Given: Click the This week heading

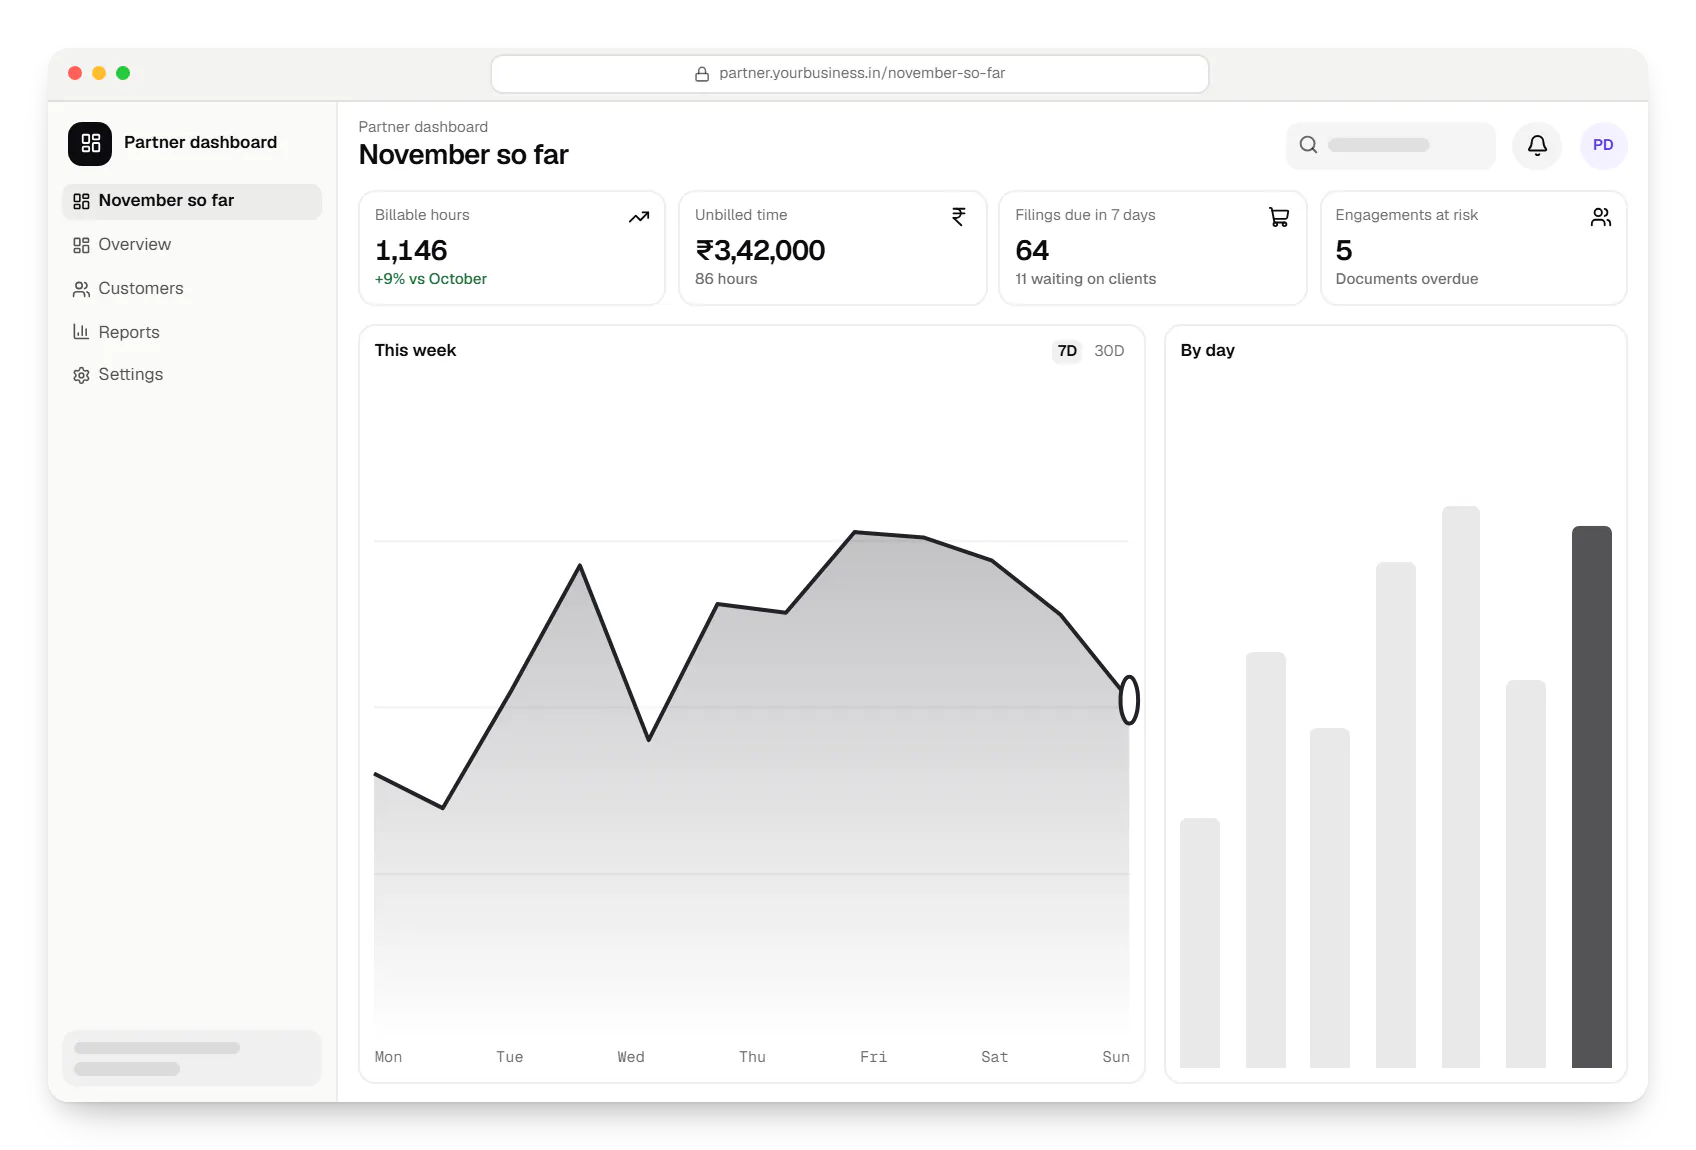Looking at the screenshot, I should pyautogui.click(x=415, y=351).
